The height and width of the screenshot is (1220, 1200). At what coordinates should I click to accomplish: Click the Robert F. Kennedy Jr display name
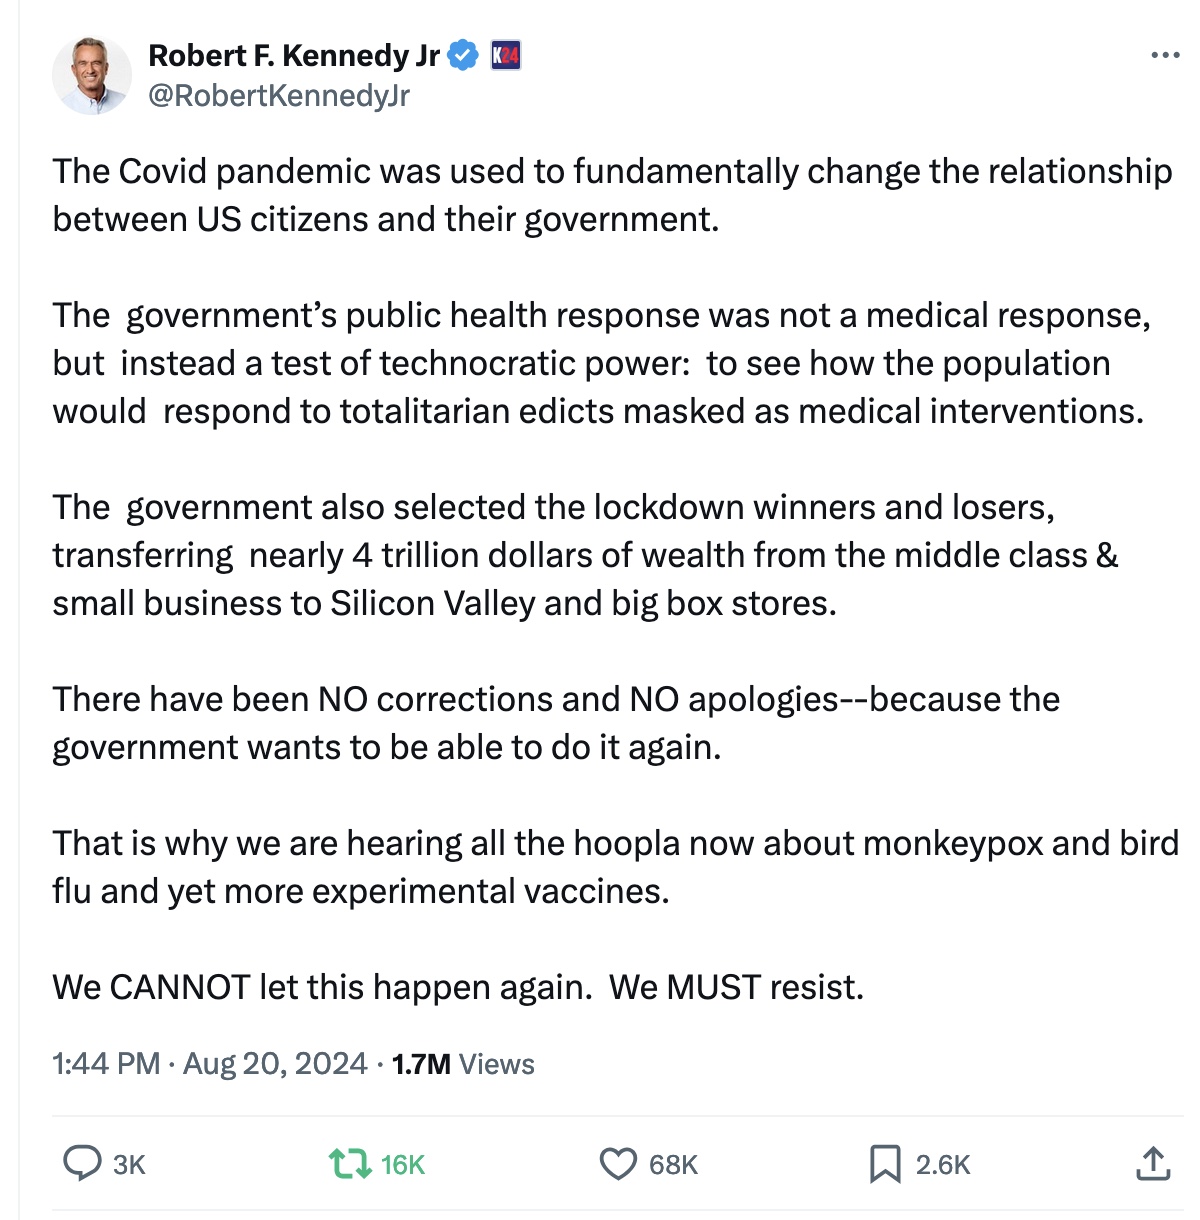(x=294, y=56)
